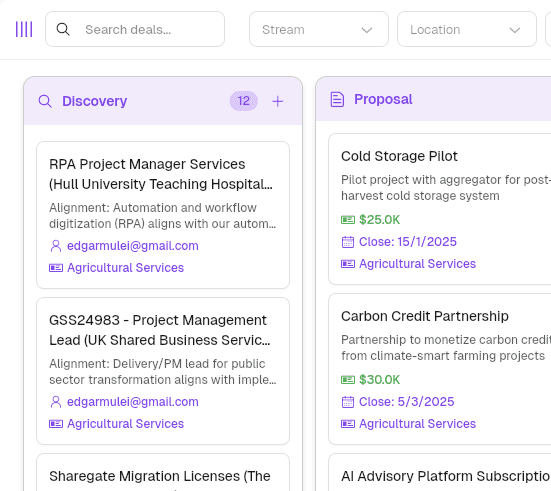This screenshot has width=551, height=491.
Task: Click the $30.0K deal value
Action: click(x=380, y=380)
